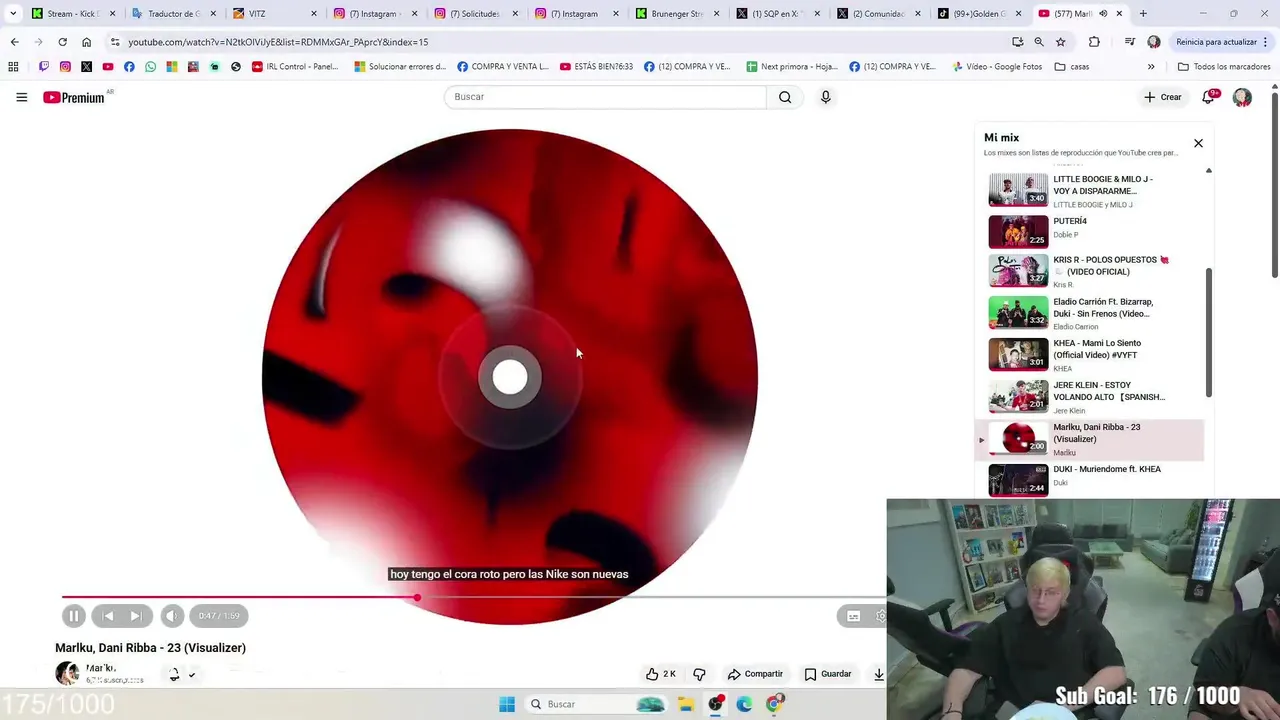Play KHEA - Mami Lo Siento
The height and width of the screenshot is (720, 1280).
[x=1090, y=354]
